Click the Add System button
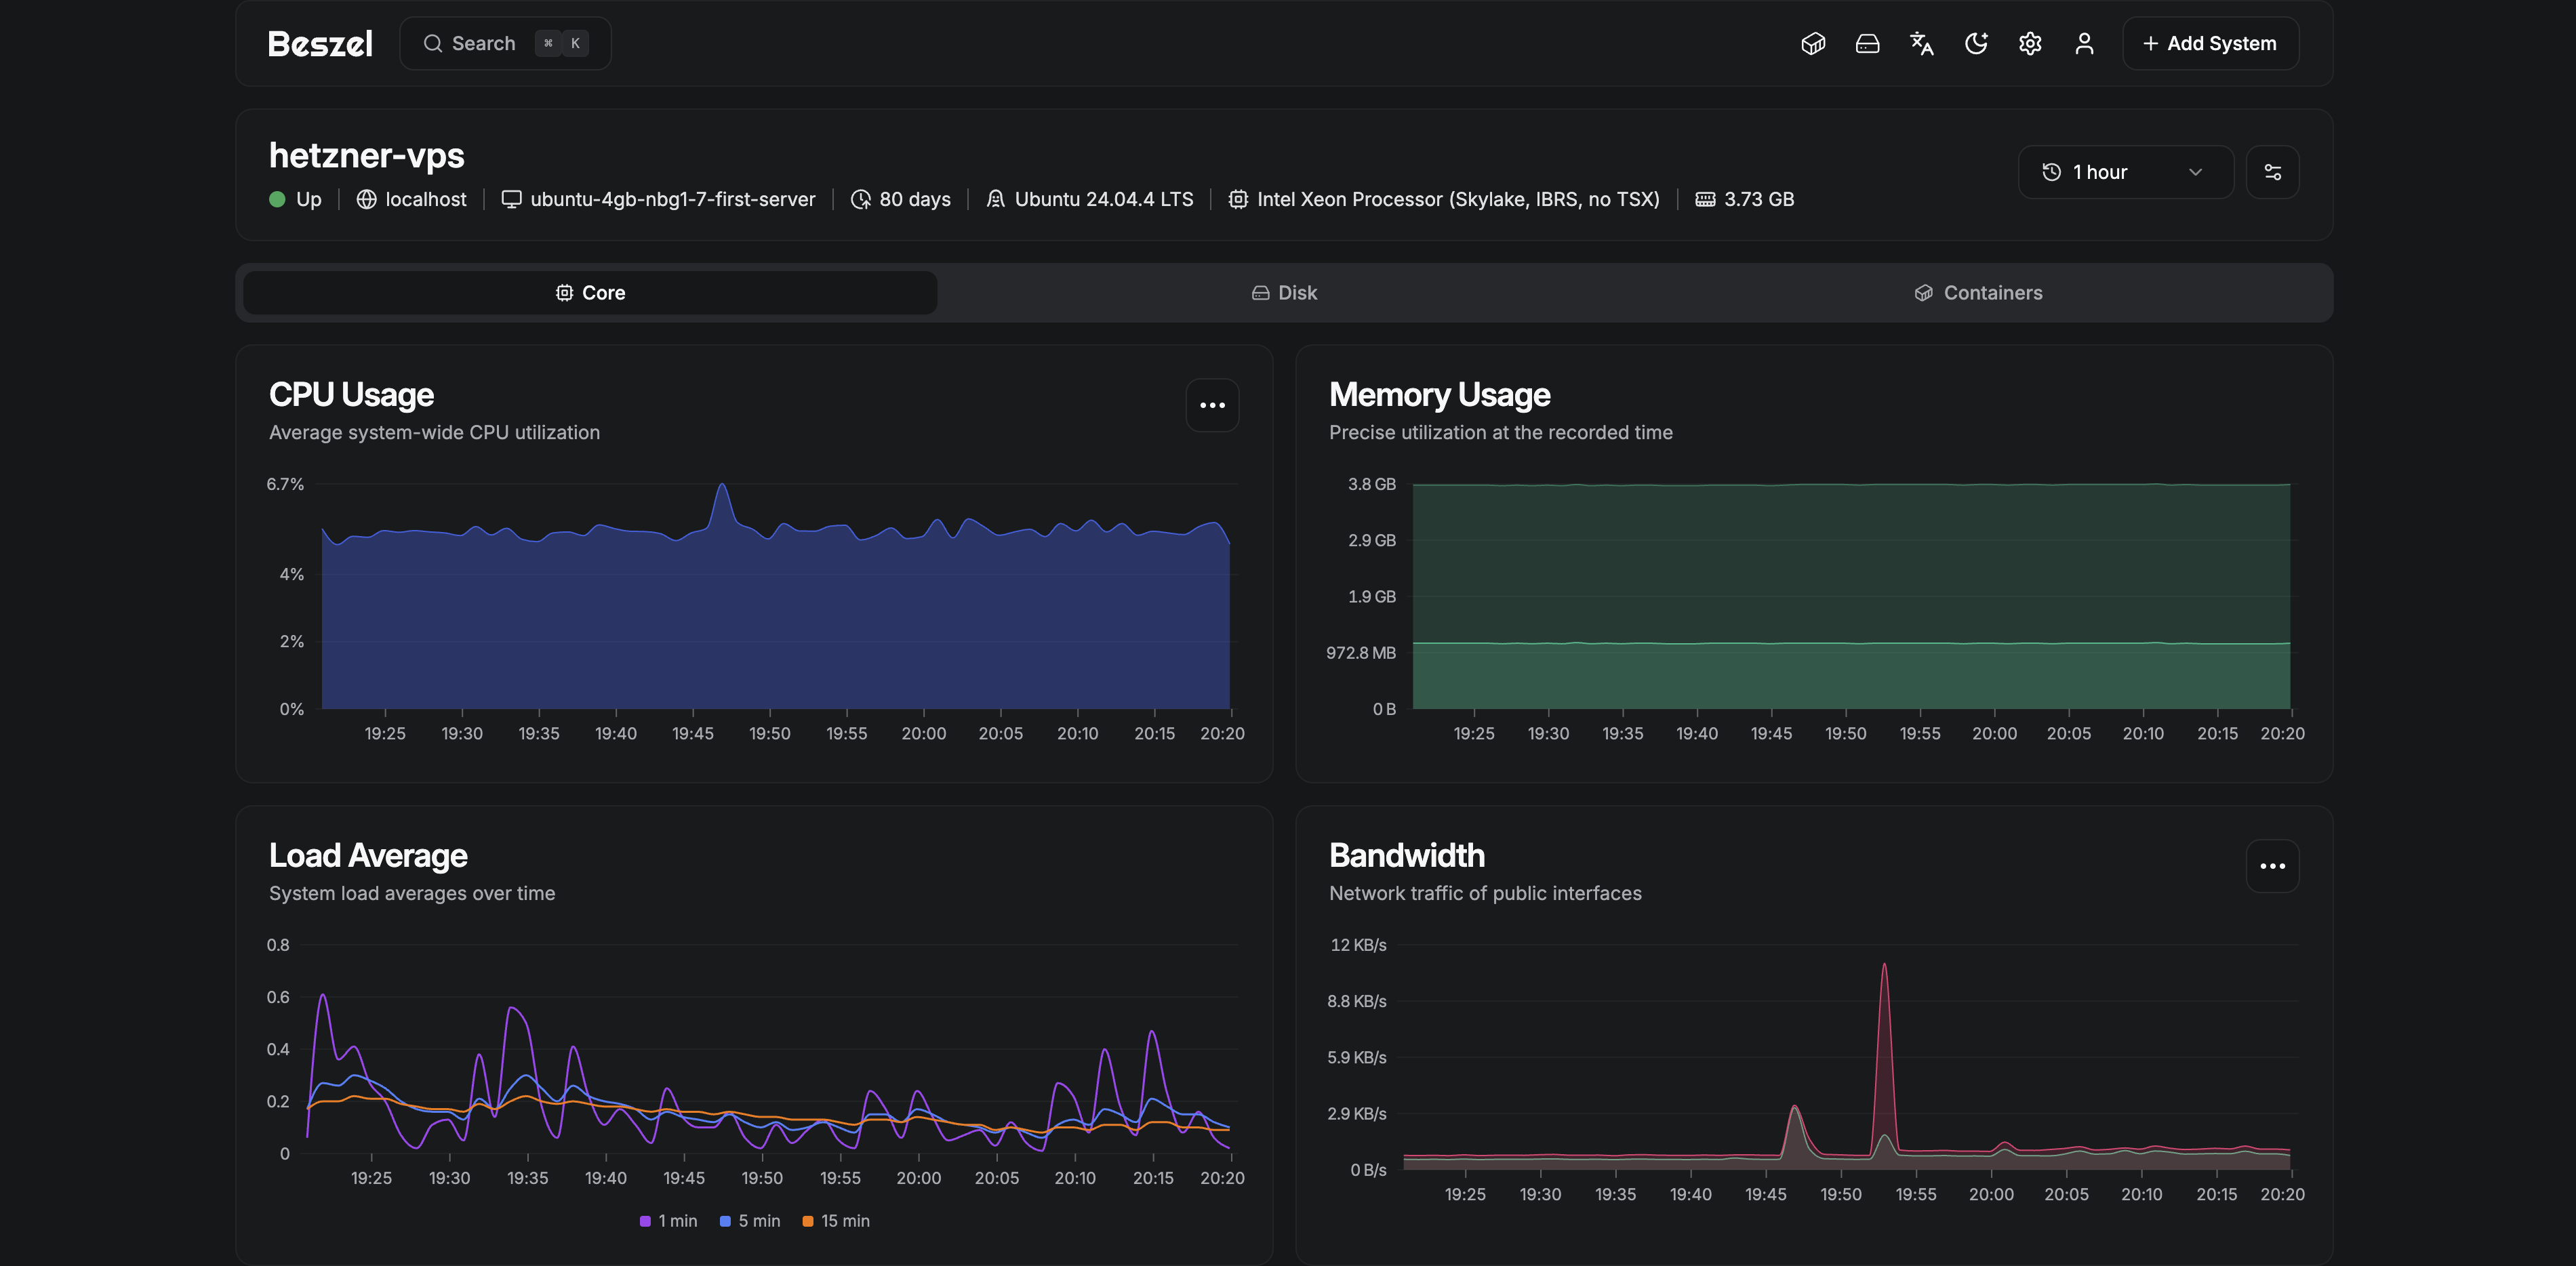This screenshot has height=1266, width=2576. click(2210, 44)
